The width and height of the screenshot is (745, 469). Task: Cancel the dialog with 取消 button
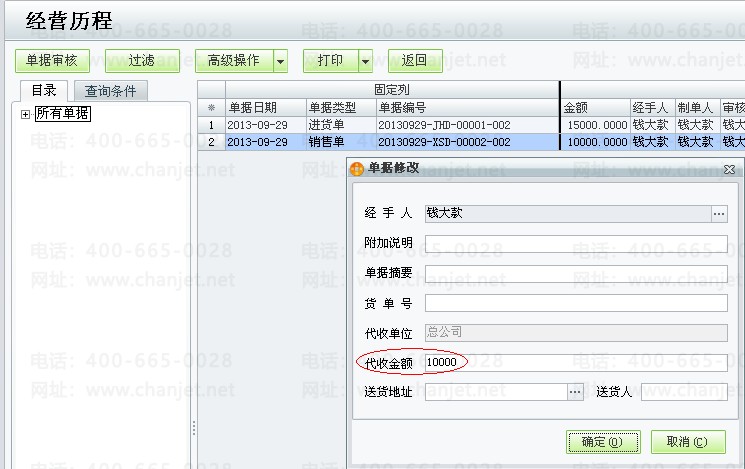pos(688,441)
